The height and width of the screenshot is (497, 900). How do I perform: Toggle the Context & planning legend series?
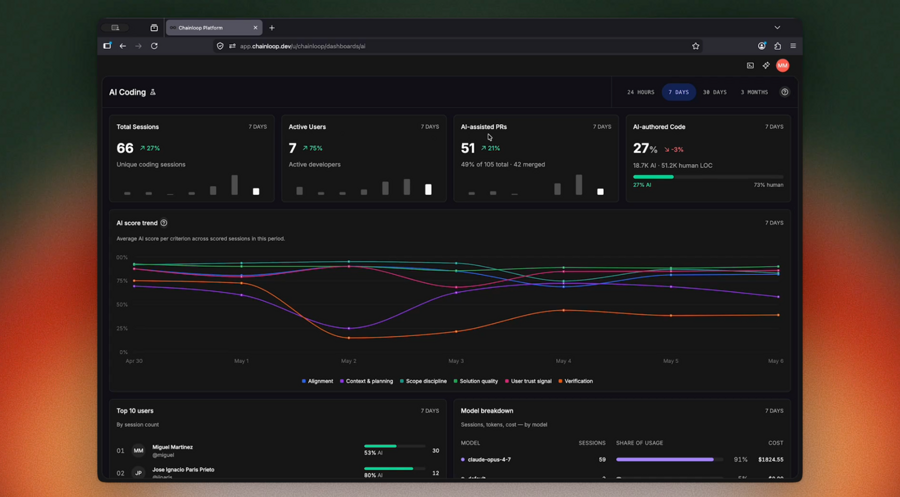(366, 381)
